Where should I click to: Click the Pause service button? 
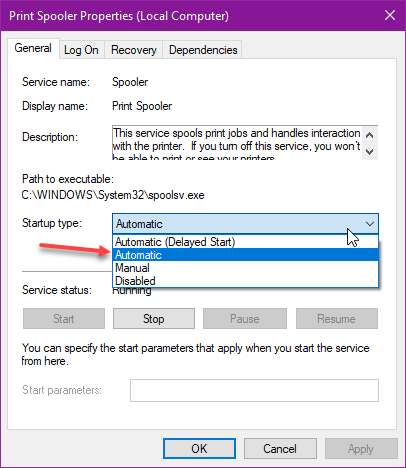point(245,319)
